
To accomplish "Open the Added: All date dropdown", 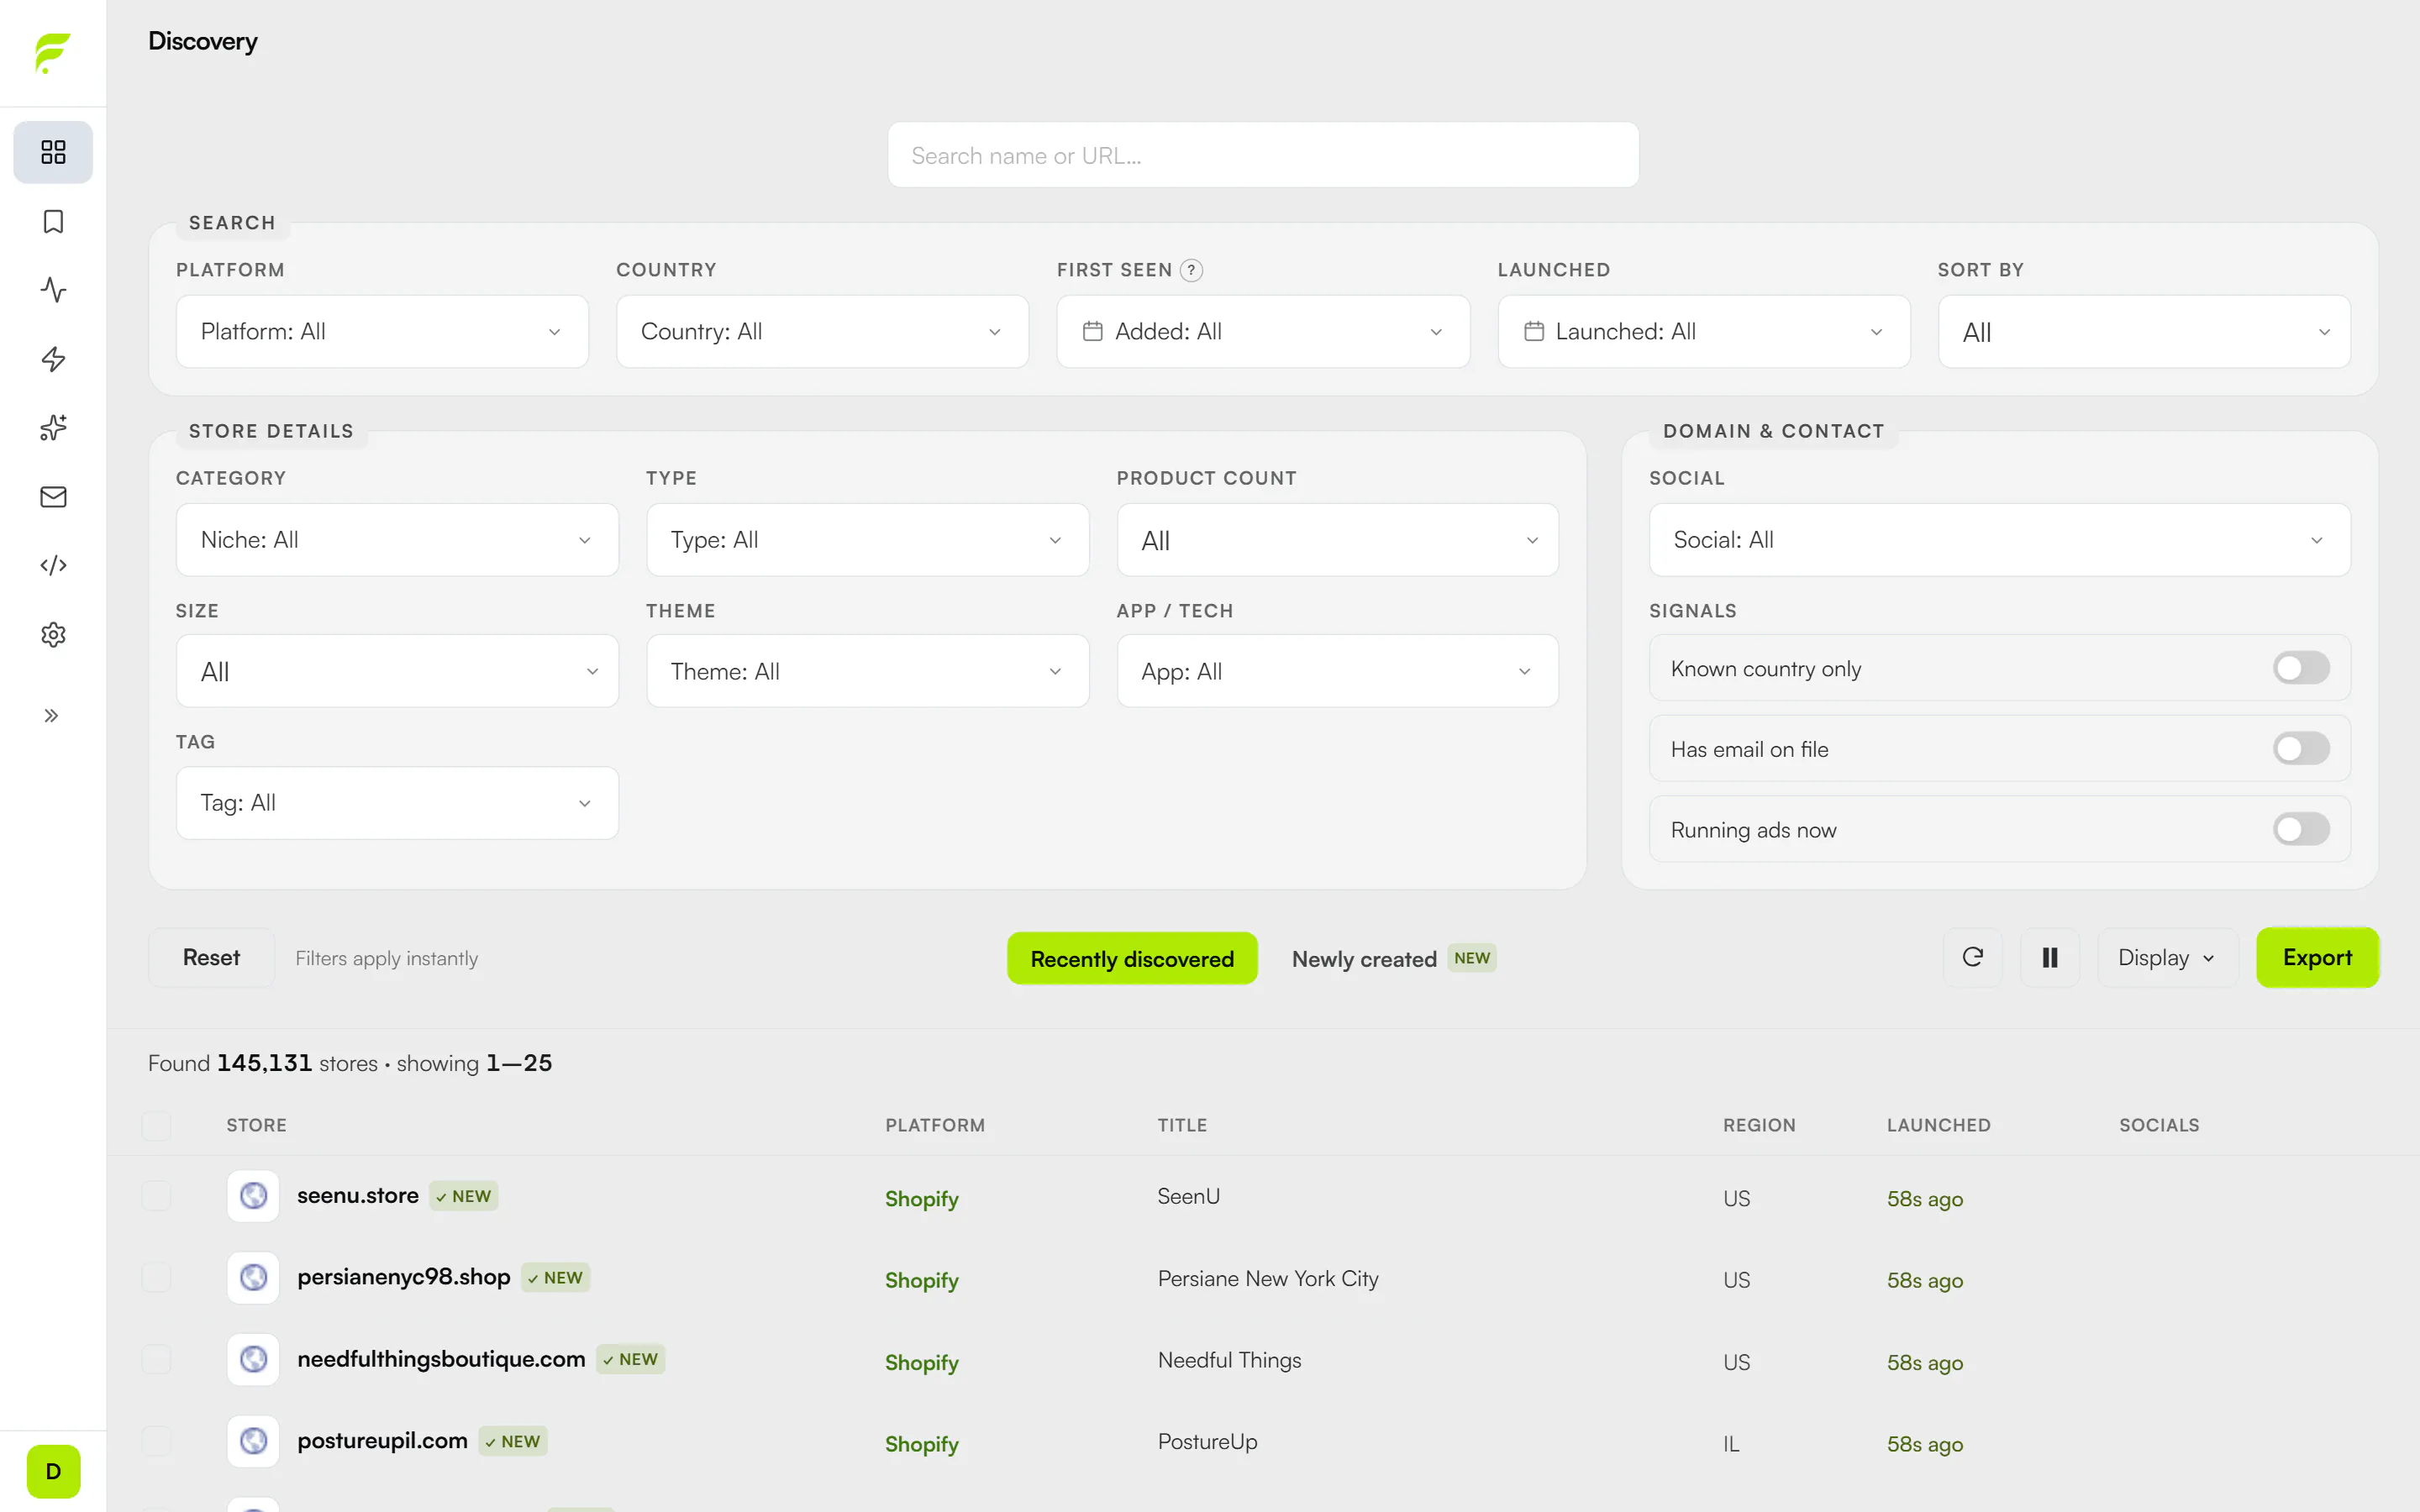I will [1263, 331].
